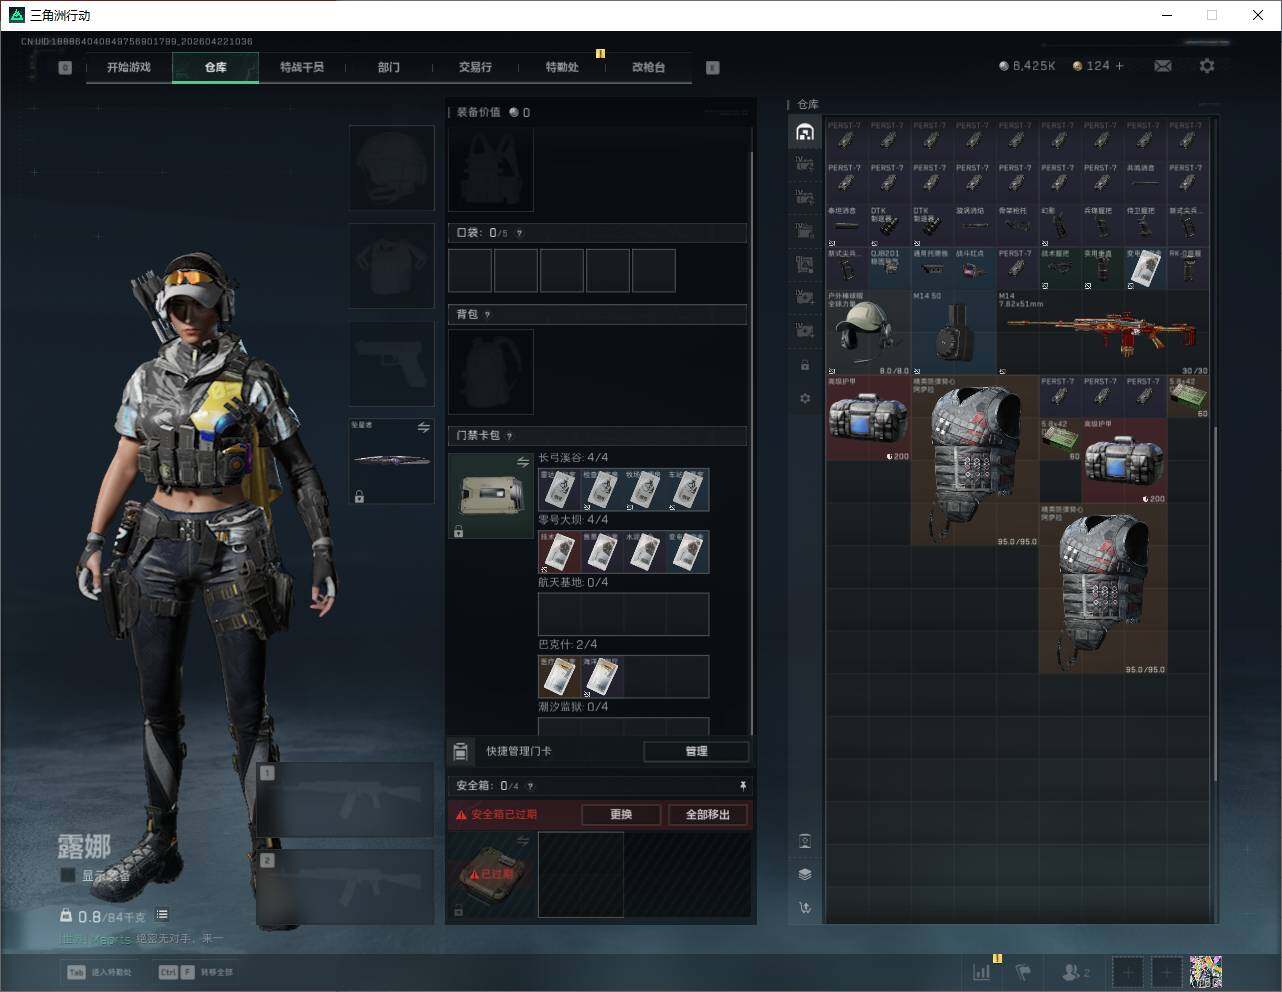Viewport: 1282px width, 992px height.
Task: Select the first 巴克什 keycard
Action: pyautogui.click(x=560, y=676)
